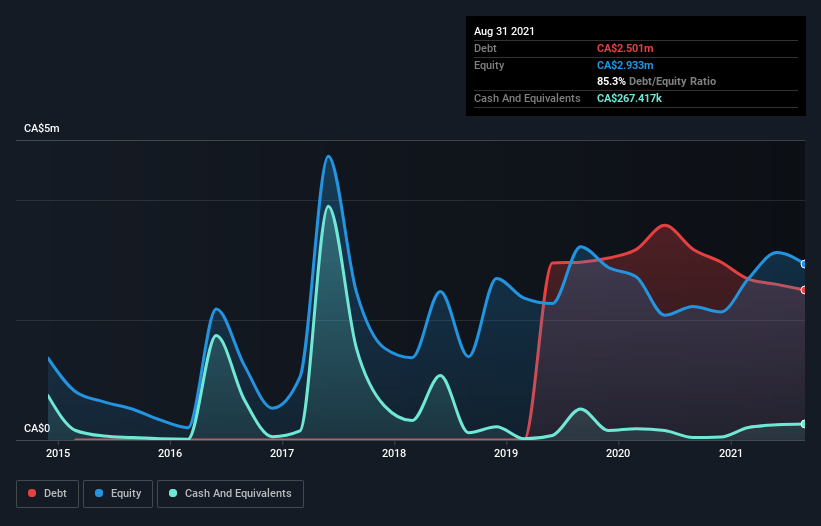Click the 2016 x-axis label
The height and width of the screenshot is (526, 821).
click(170, 453)
